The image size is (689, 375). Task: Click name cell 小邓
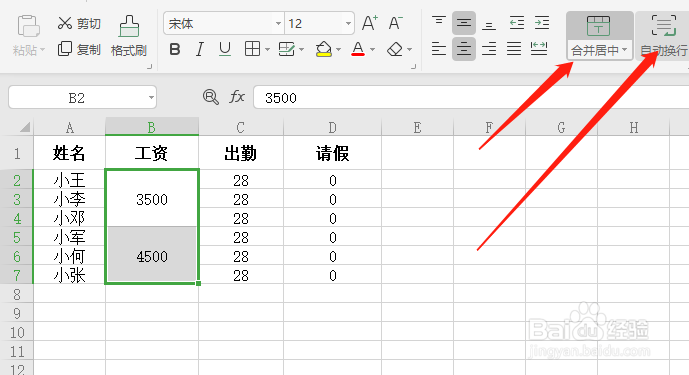(x=69, y=218)
